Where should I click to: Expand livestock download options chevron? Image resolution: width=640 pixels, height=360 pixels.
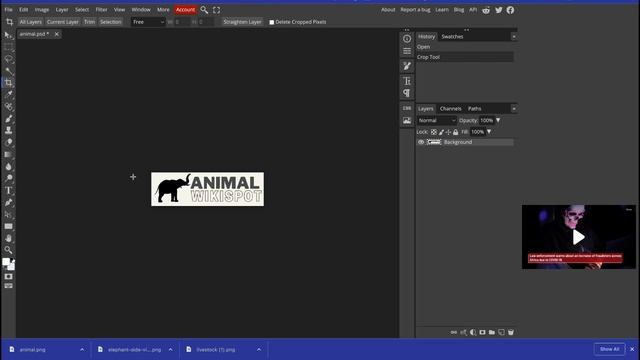259,349
